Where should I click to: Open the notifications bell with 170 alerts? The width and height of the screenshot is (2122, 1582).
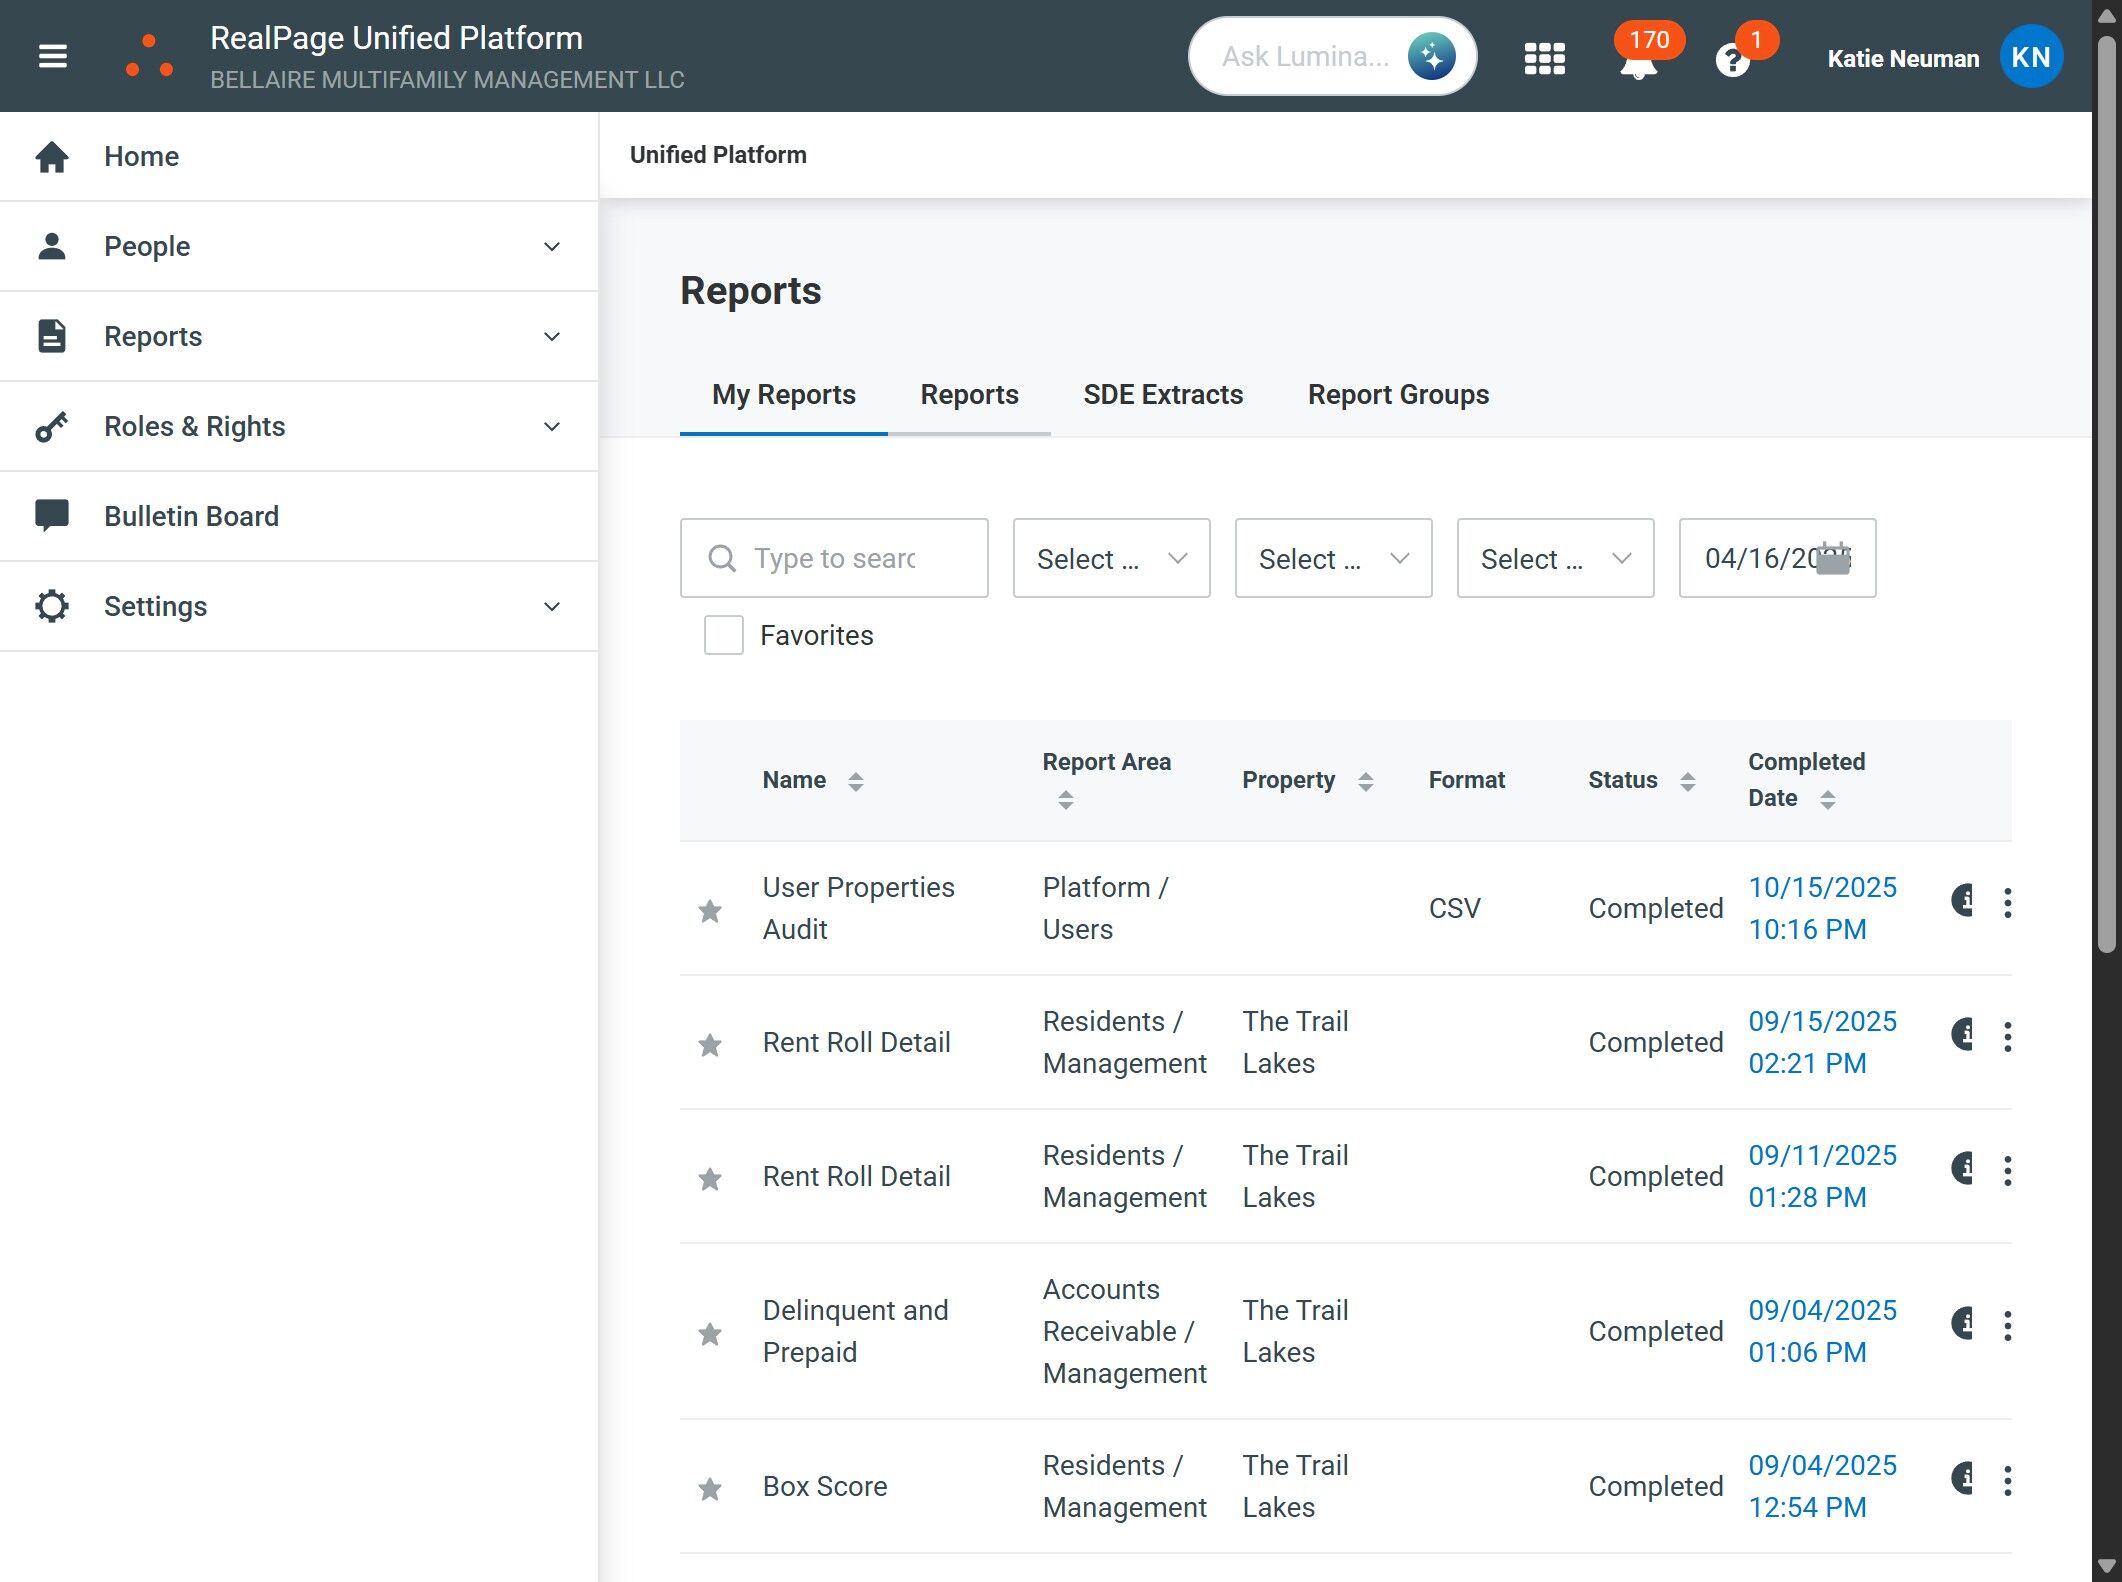point(1638,64)
